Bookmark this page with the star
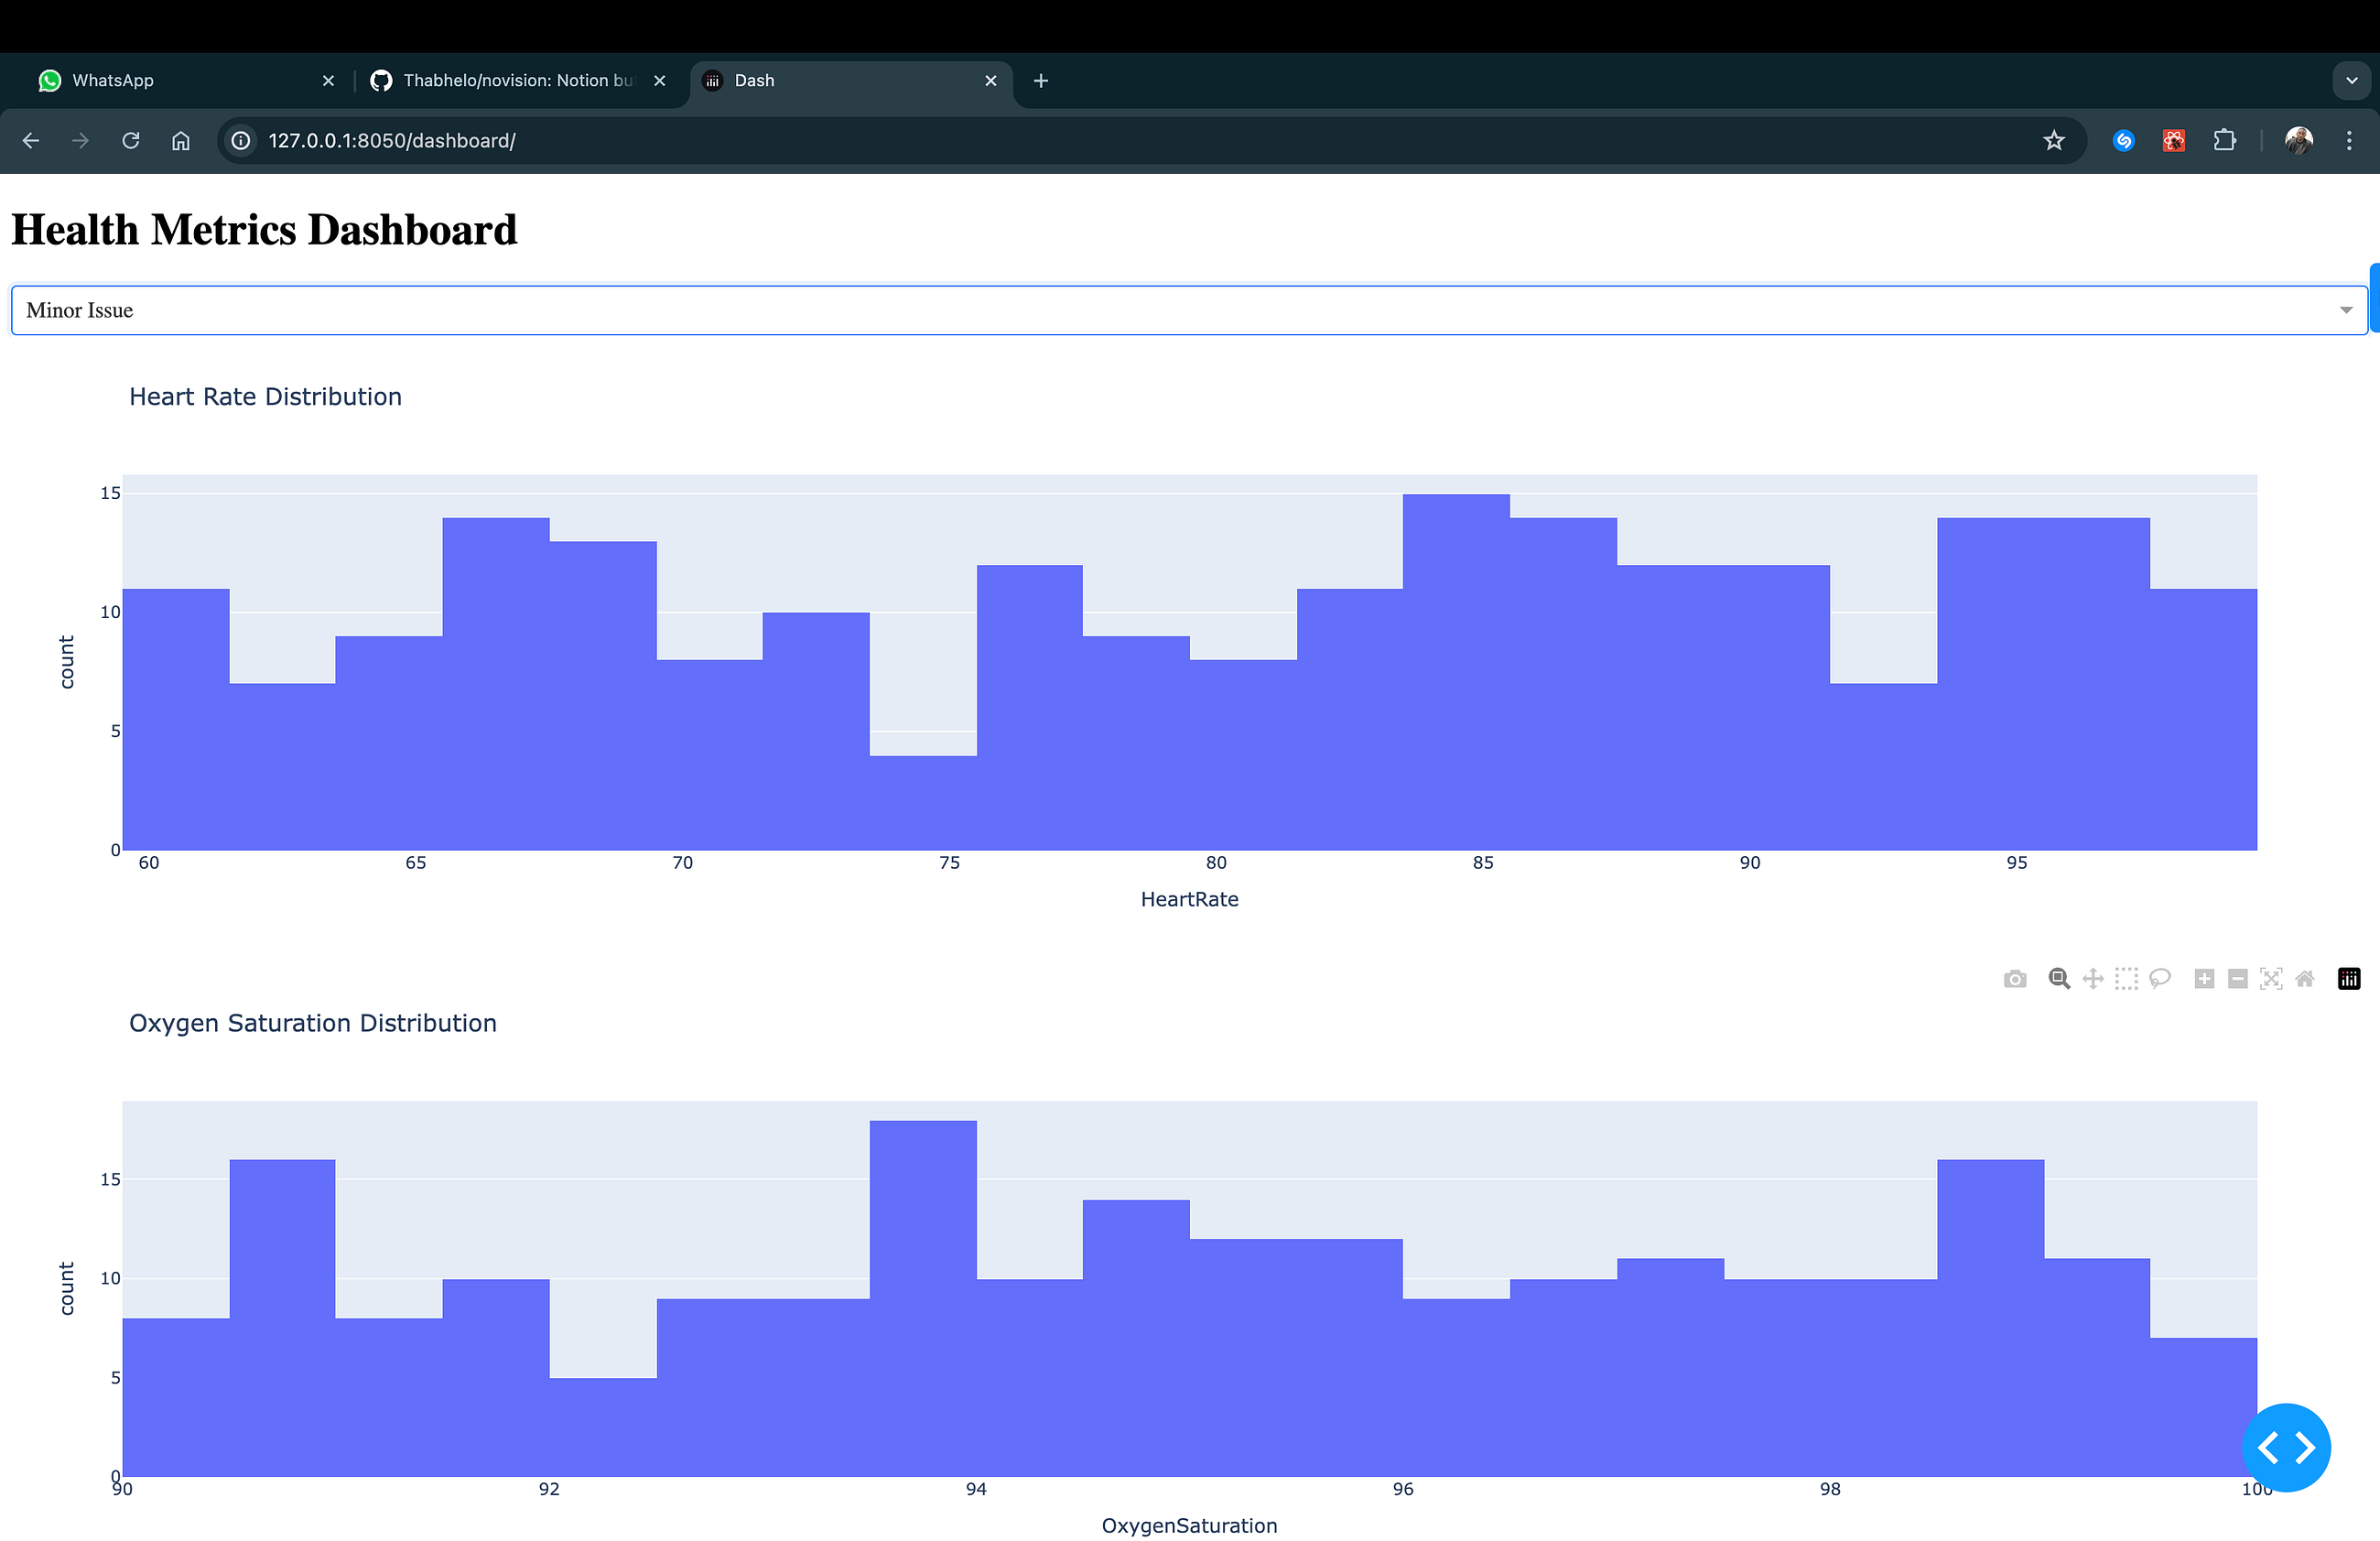Image resolution: width=2380 pixels, height=1541 pixels. [2054, 141]
